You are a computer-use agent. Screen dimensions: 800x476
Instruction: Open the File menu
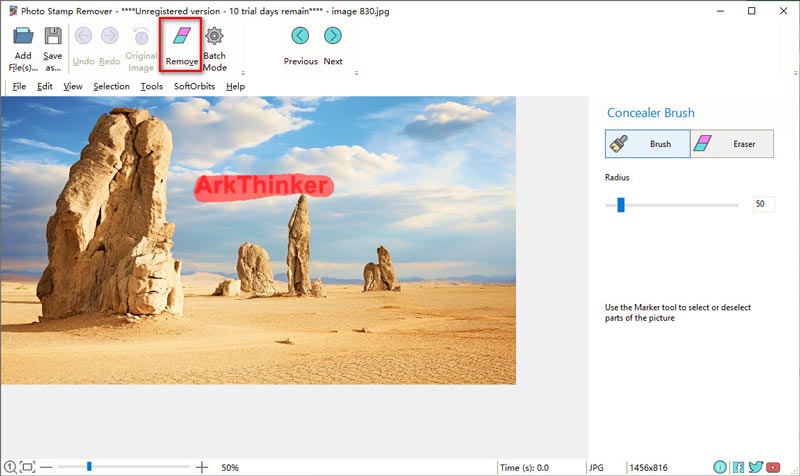click(x=19, y=86)
